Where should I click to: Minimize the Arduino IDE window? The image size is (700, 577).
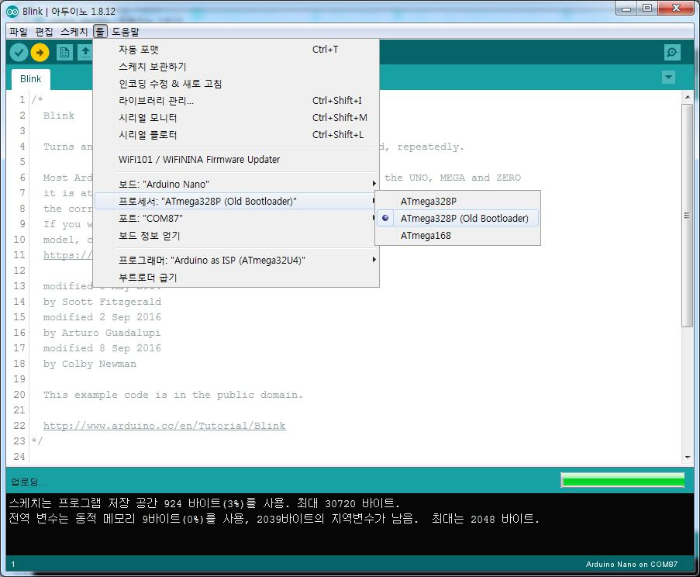pos(626,8)
